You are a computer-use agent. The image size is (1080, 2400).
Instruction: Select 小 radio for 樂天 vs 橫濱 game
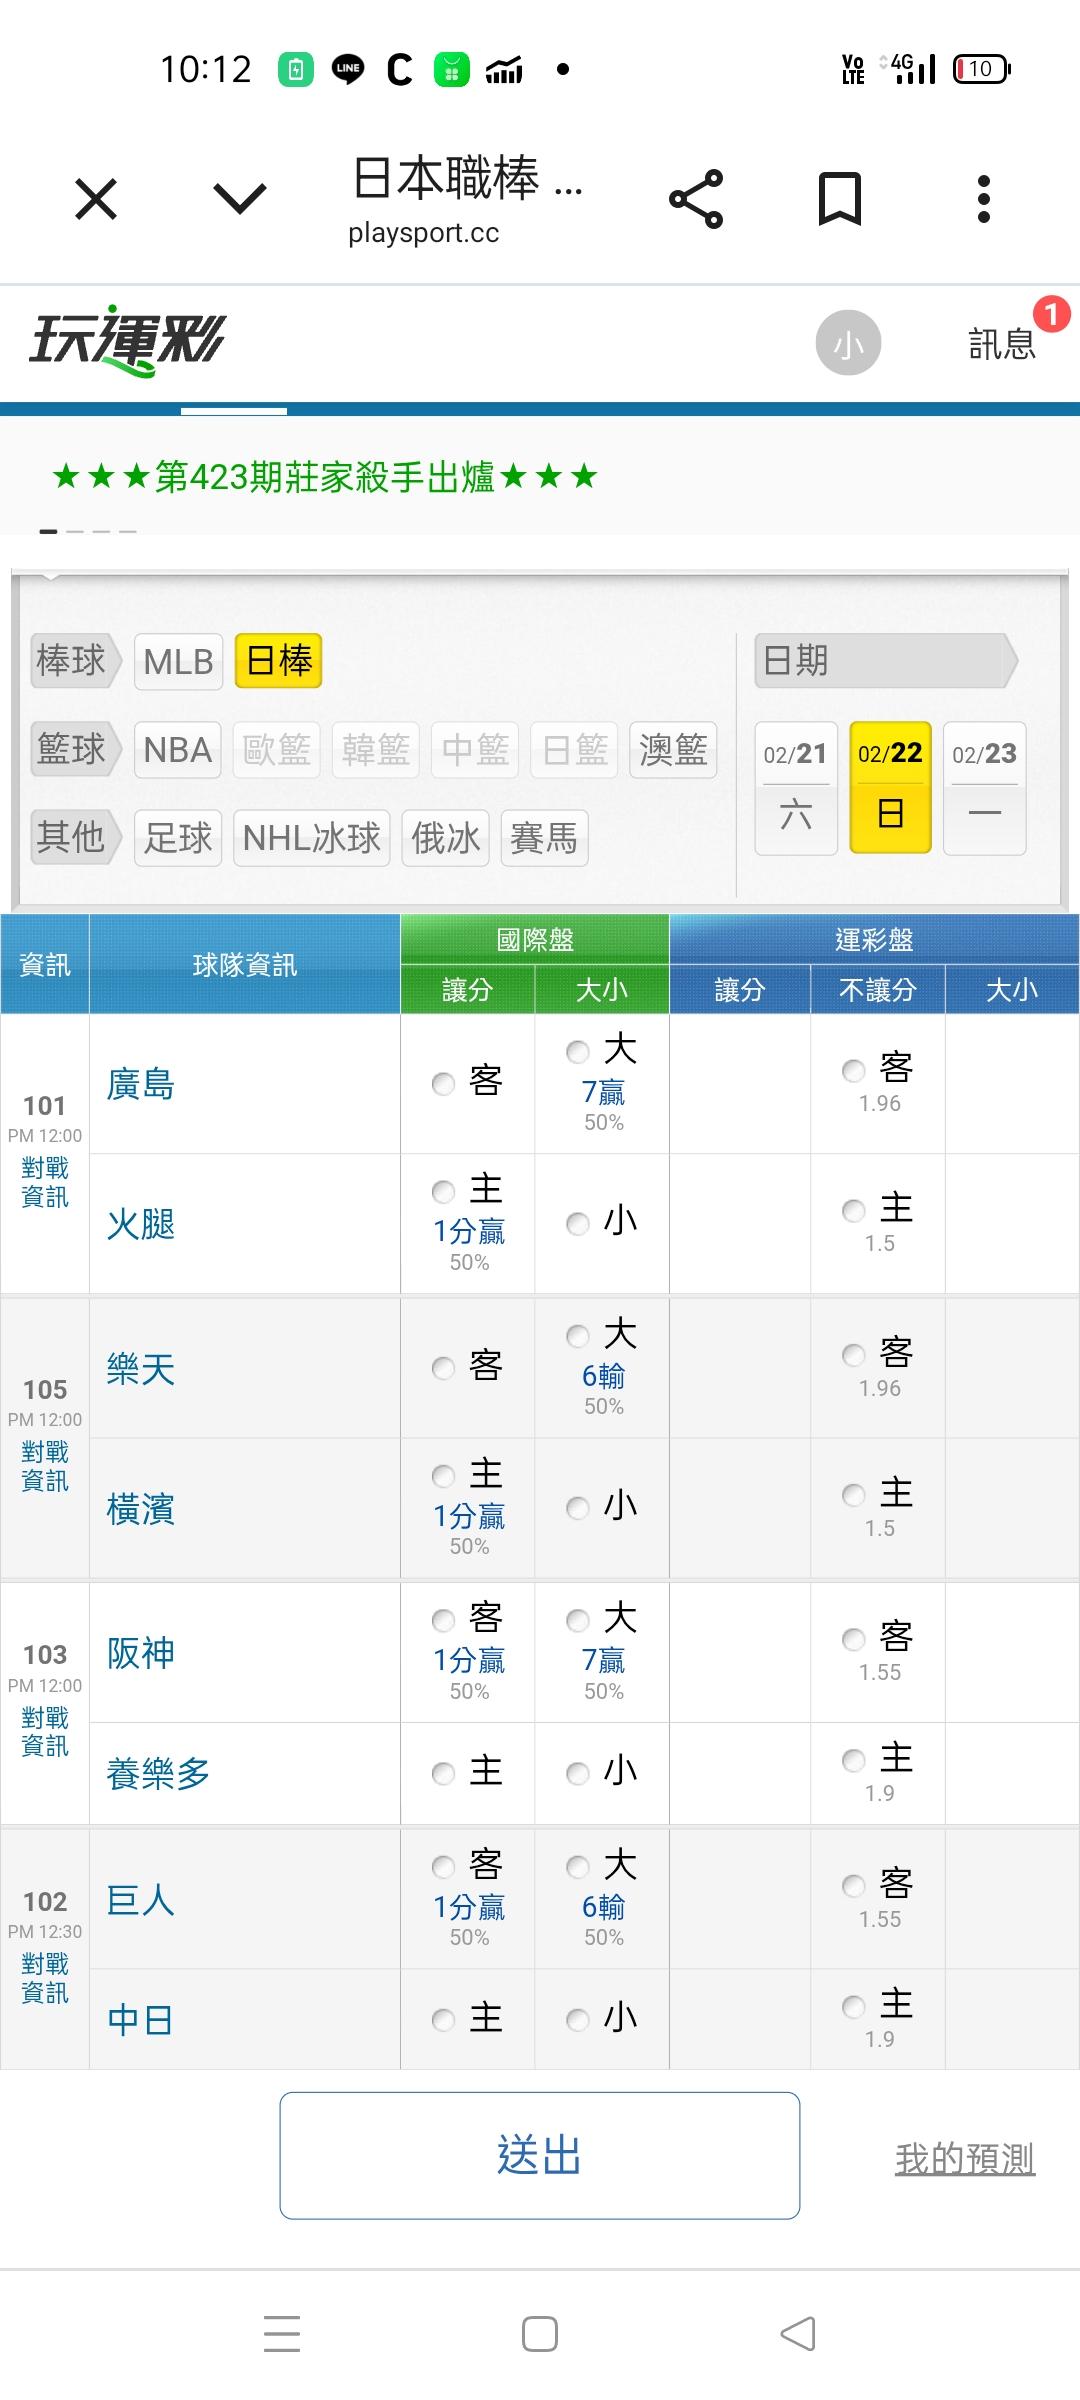point(578,1507)
